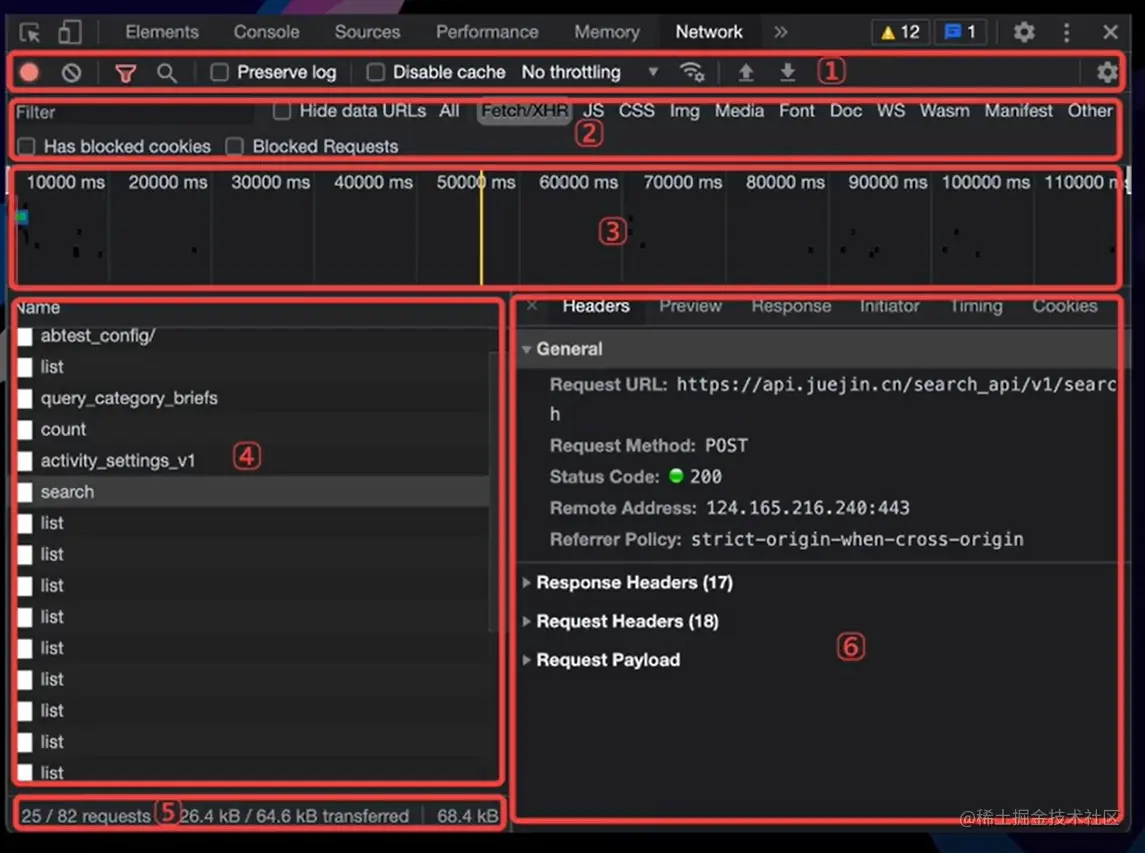Screen dimensions: 1145x853
Task: Check Has blocked cookies
Action: [x=26, y=147]
